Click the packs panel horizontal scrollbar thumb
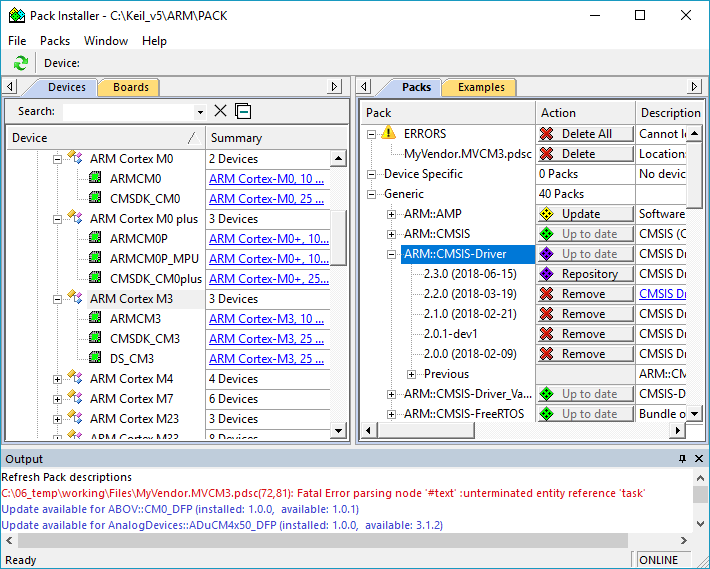Screen dimensions: 710x569 click(x=426, y=430)
